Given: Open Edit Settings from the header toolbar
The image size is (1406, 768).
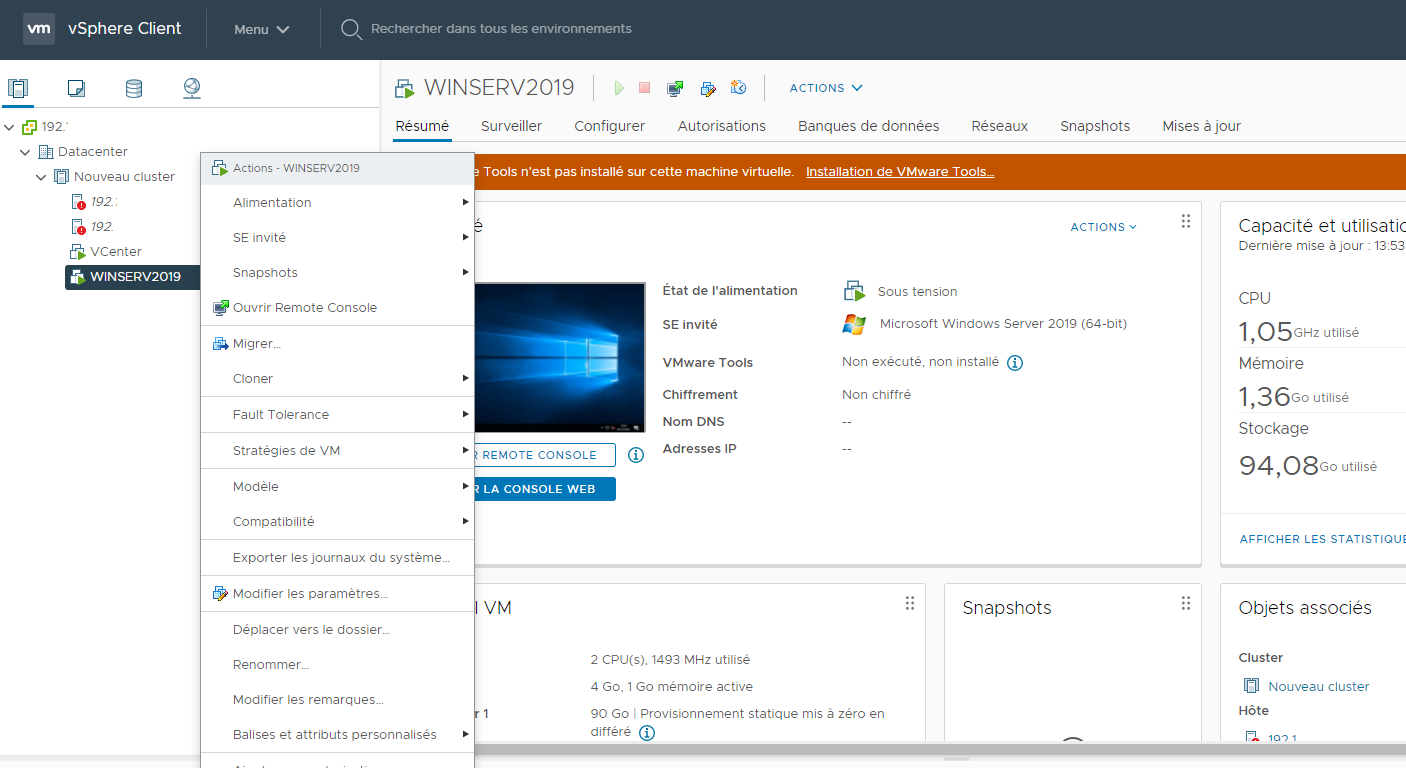Looking at the screenshot, I should [x=708, y=88].
